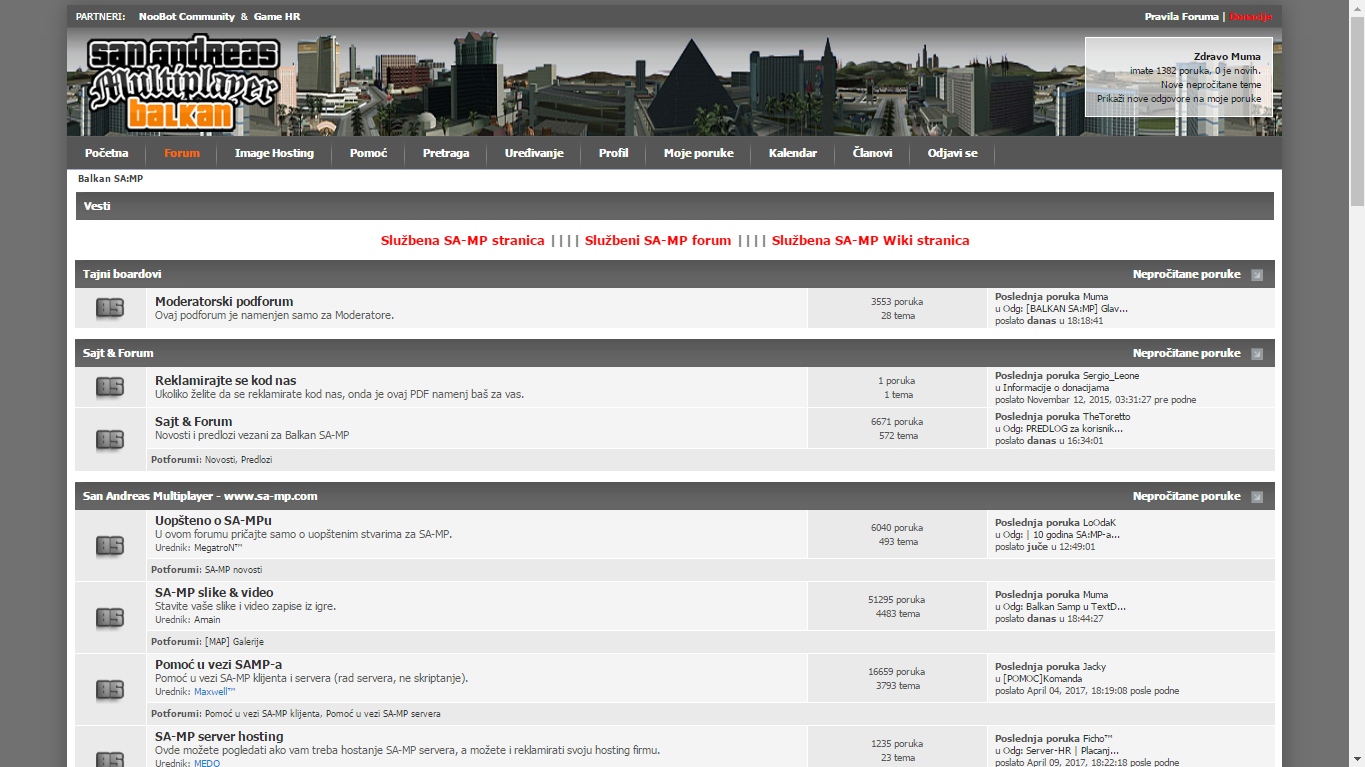The width and height of the screenshot is (1365, 767).
Task: Open moderator Maxwell™ profile link
Action: point(215,692)
